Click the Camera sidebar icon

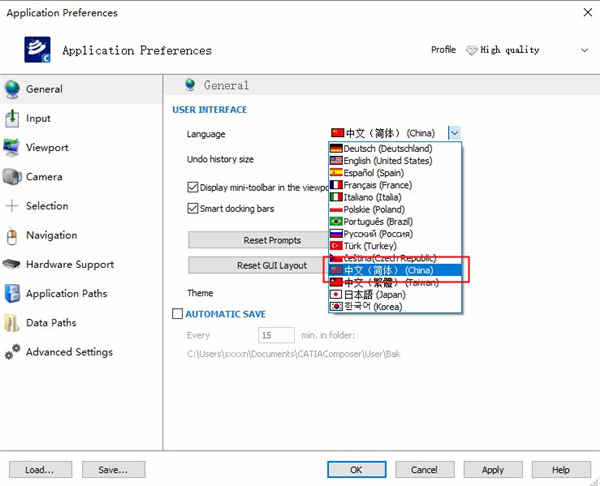pos(12,177)
